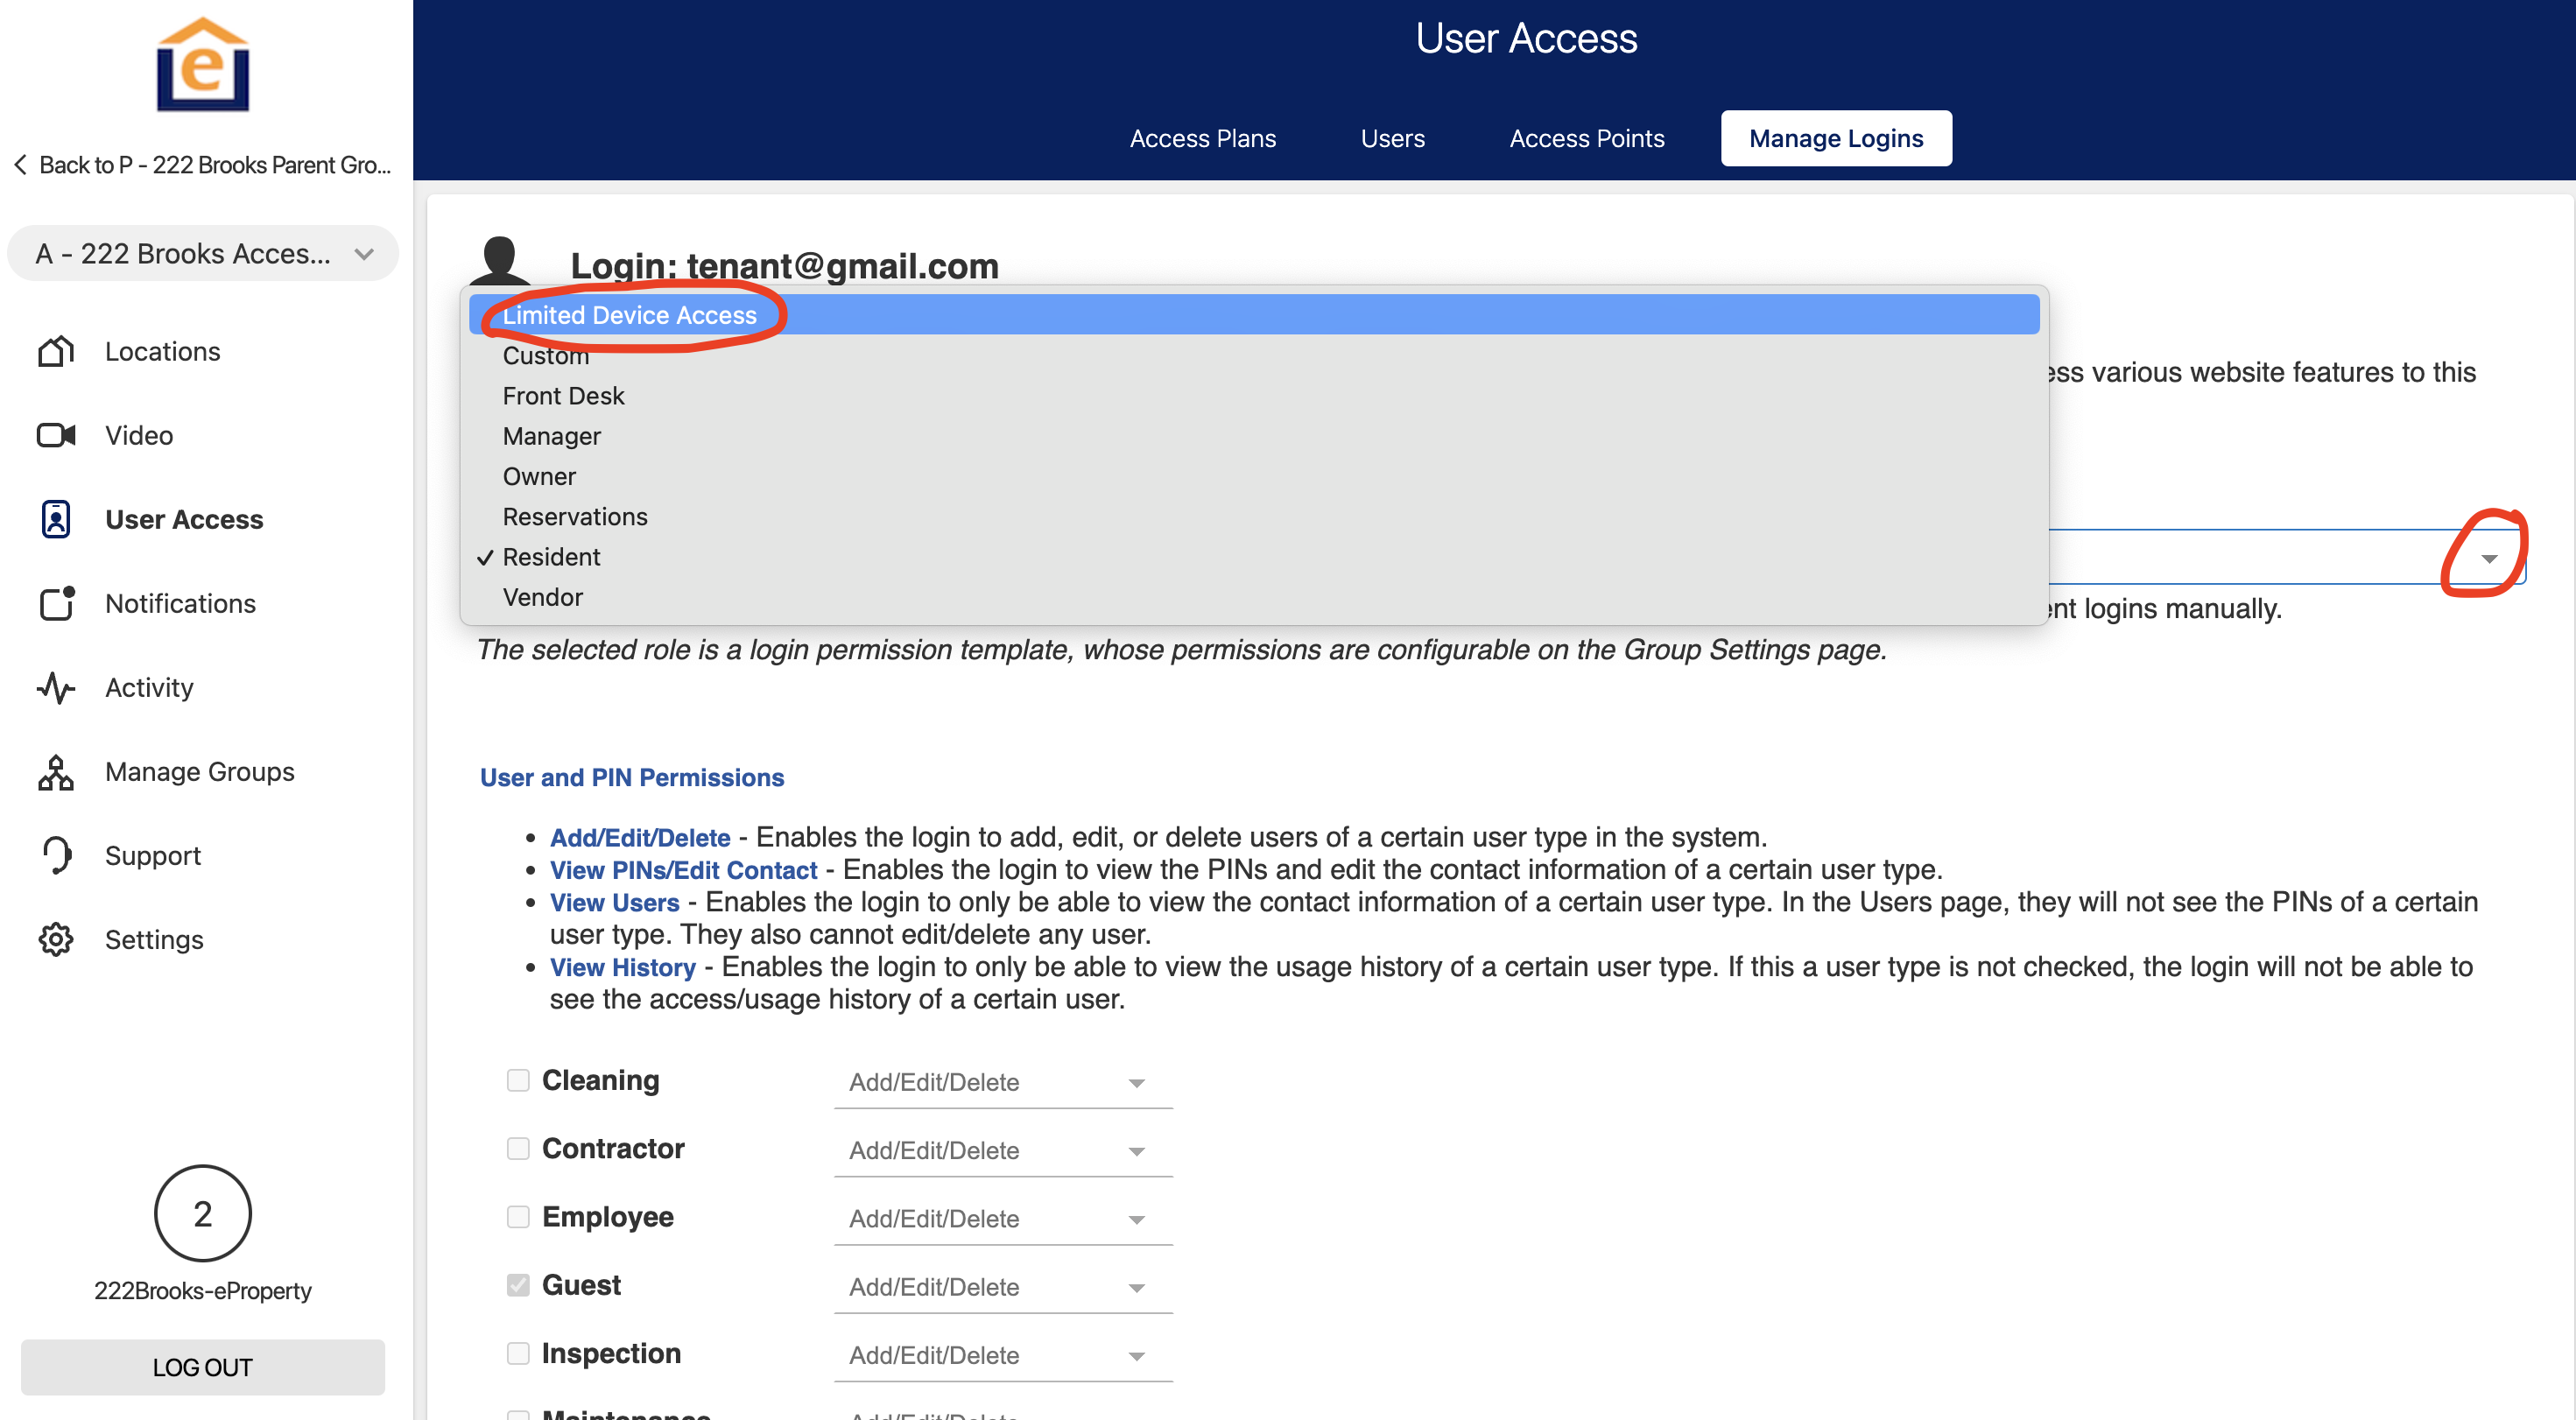Click the Support headset icon

[56, 855]
